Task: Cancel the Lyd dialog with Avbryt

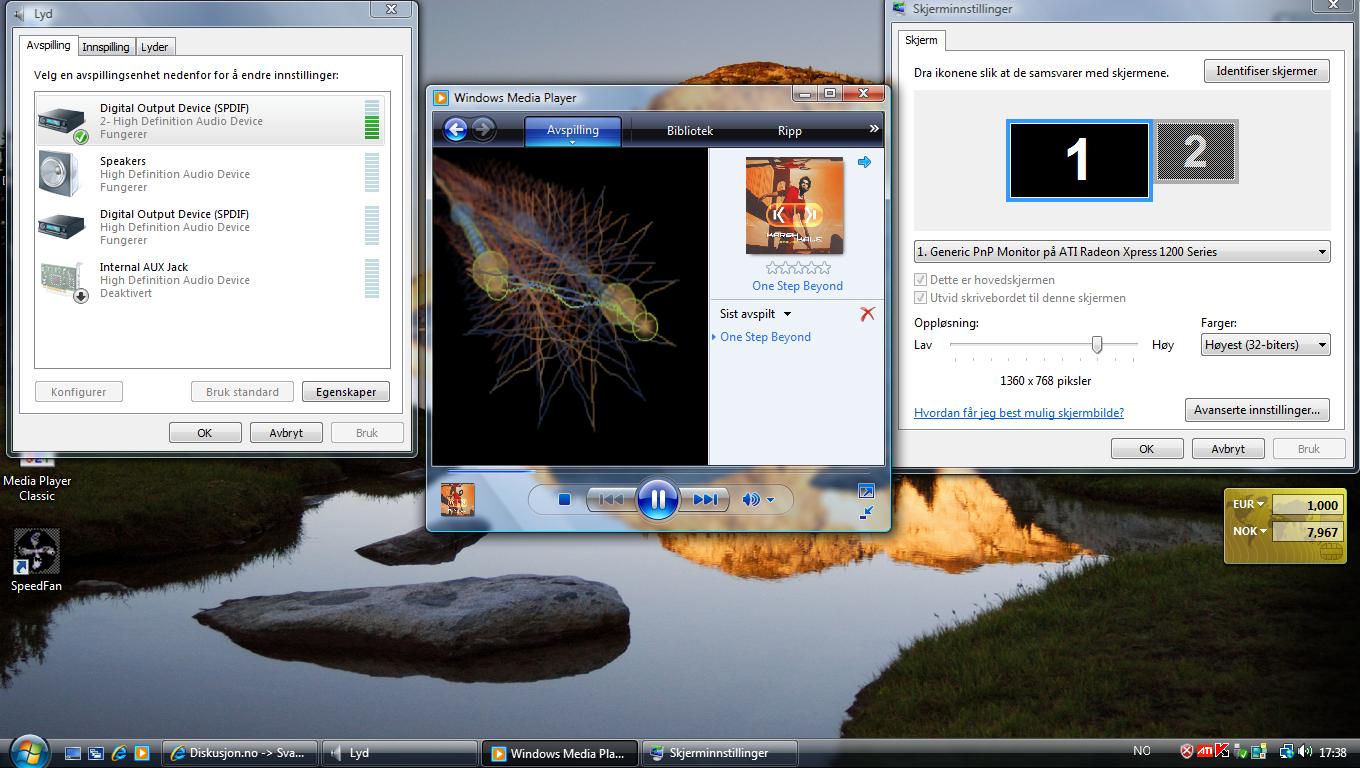Action: pos(286,433)
